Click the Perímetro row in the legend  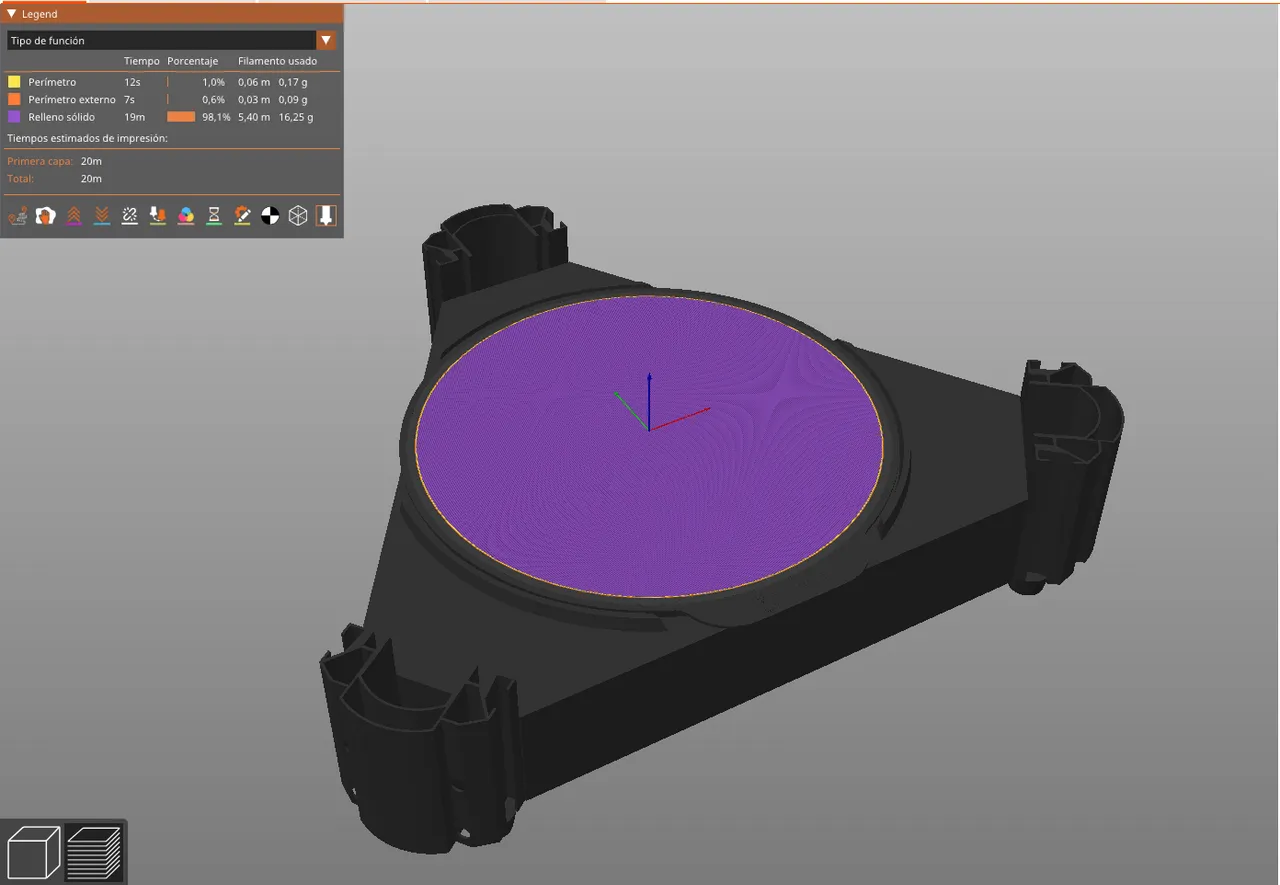pos(50,81)
